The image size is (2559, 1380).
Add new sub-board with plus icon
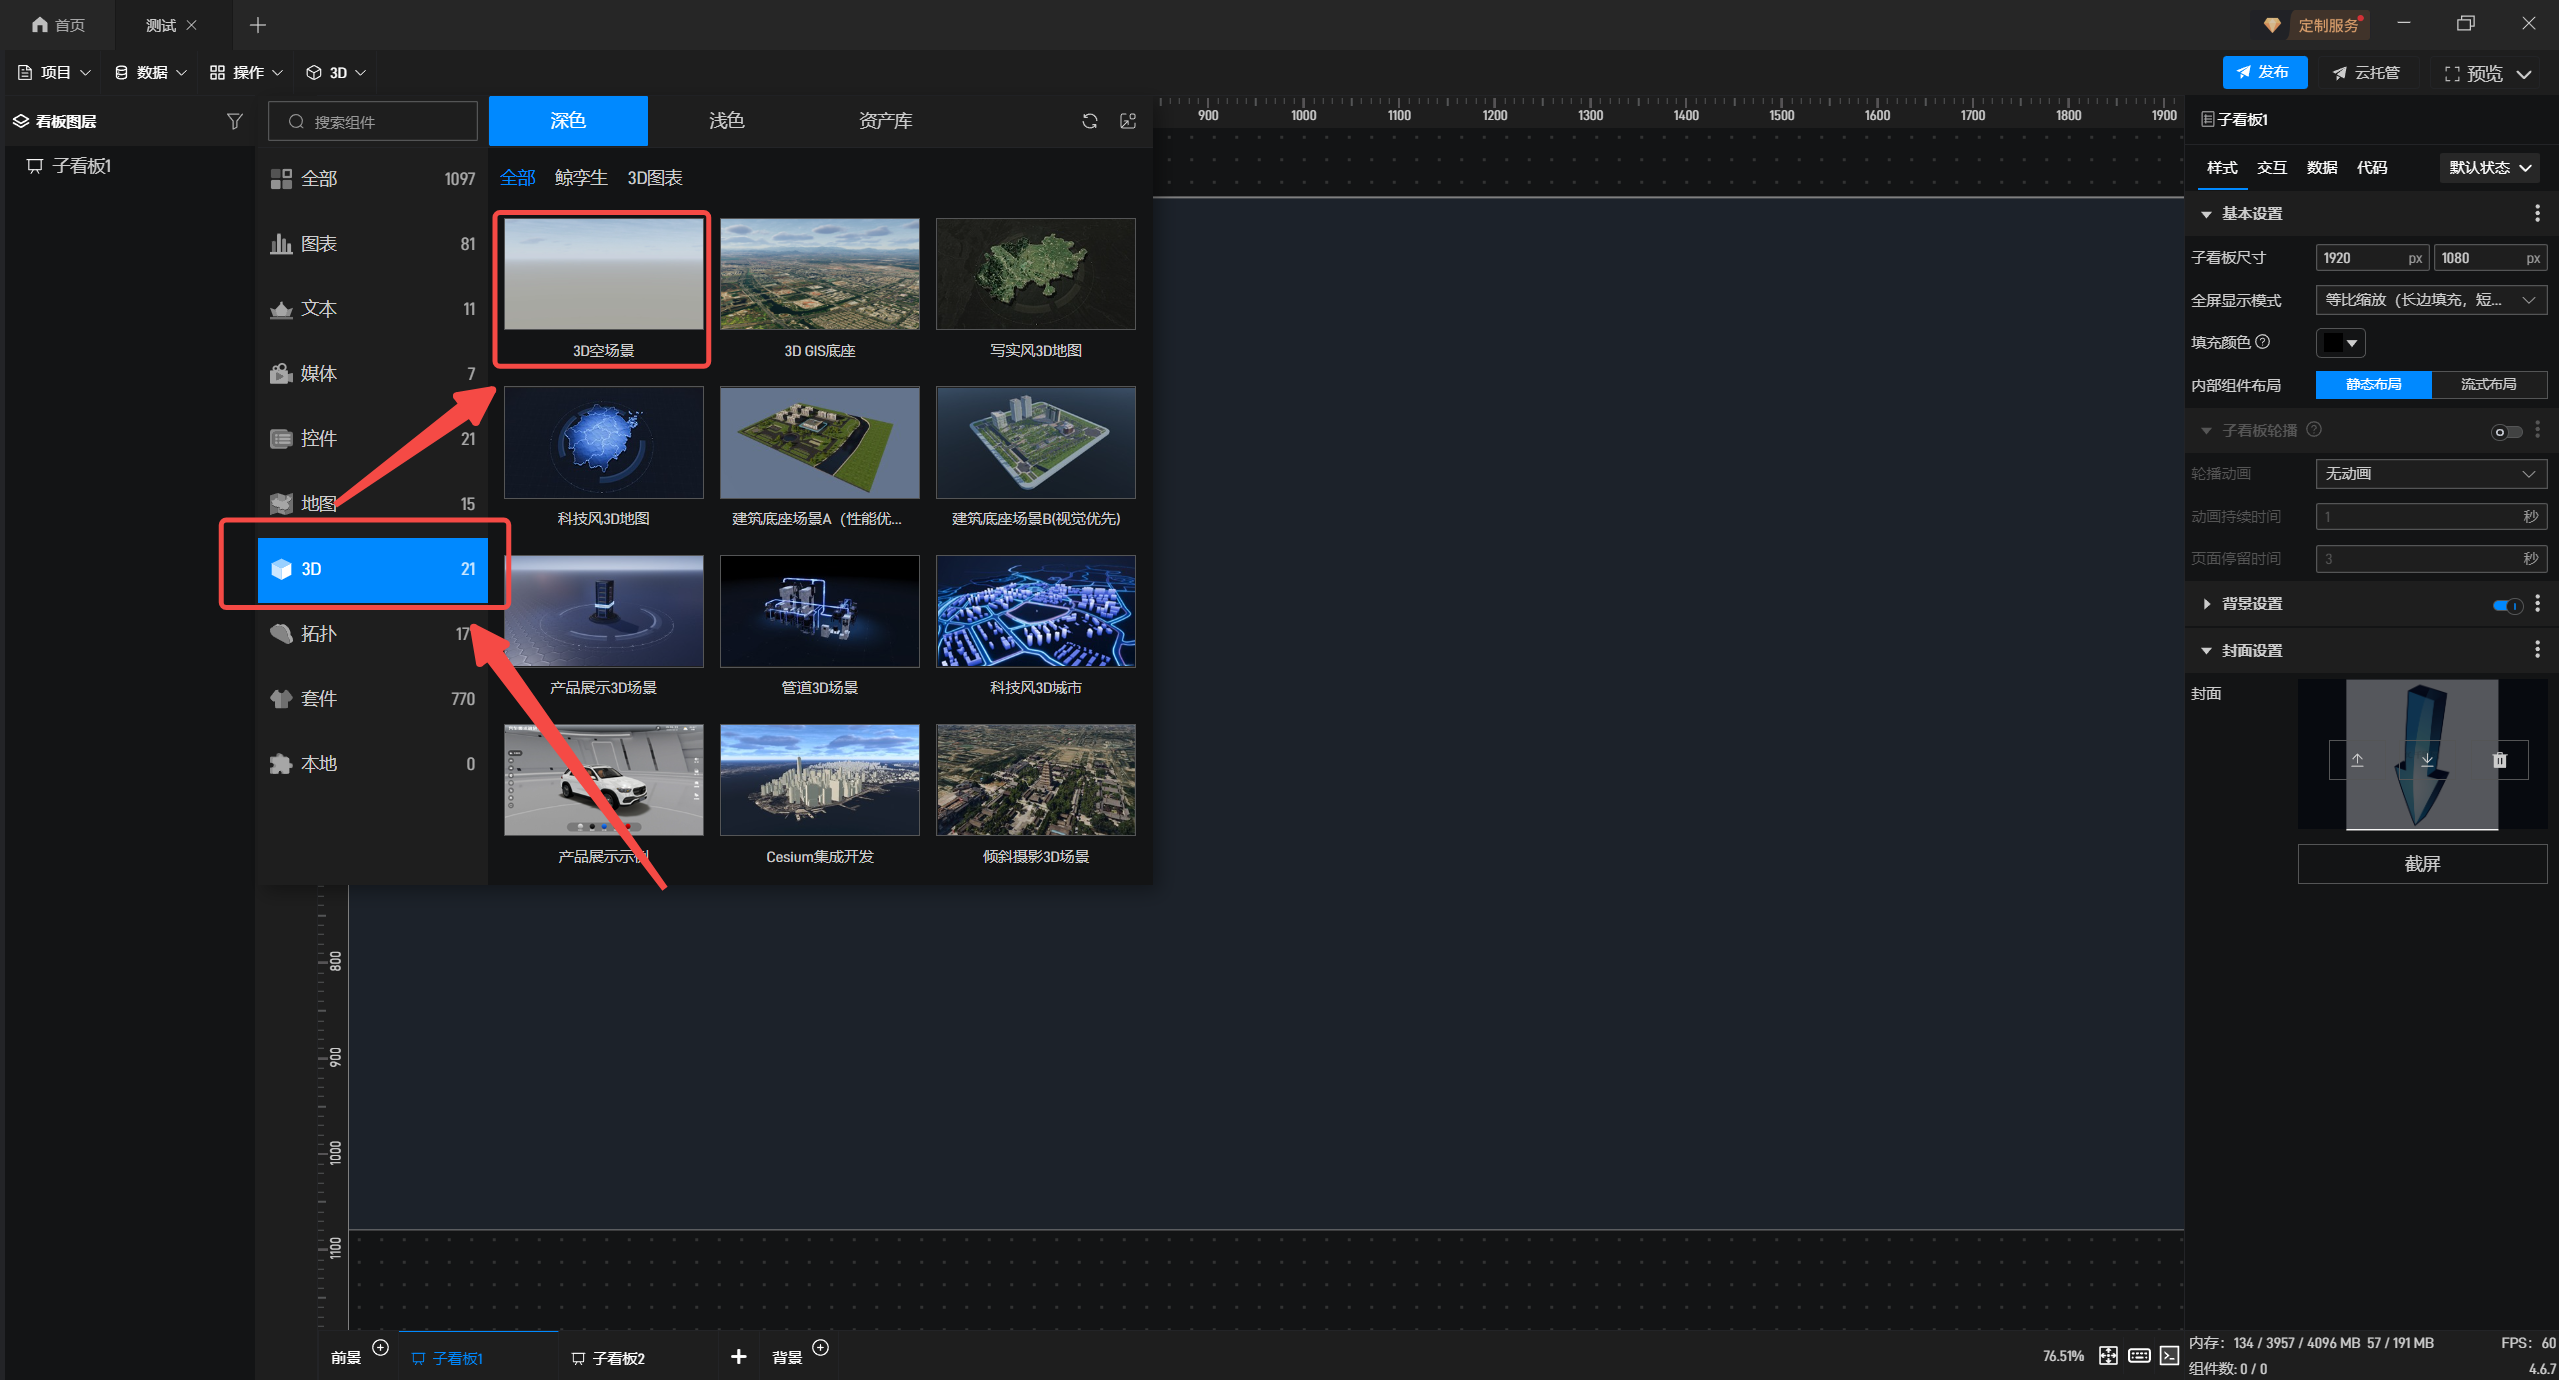[738, 1356]
